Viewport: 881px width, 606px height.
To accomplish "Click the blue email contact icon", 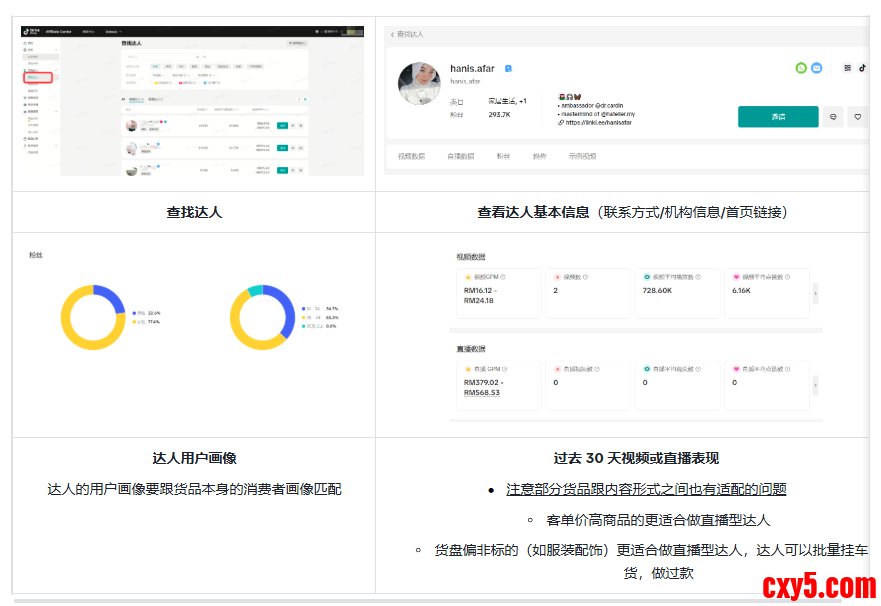I will [x=816, y=68].
